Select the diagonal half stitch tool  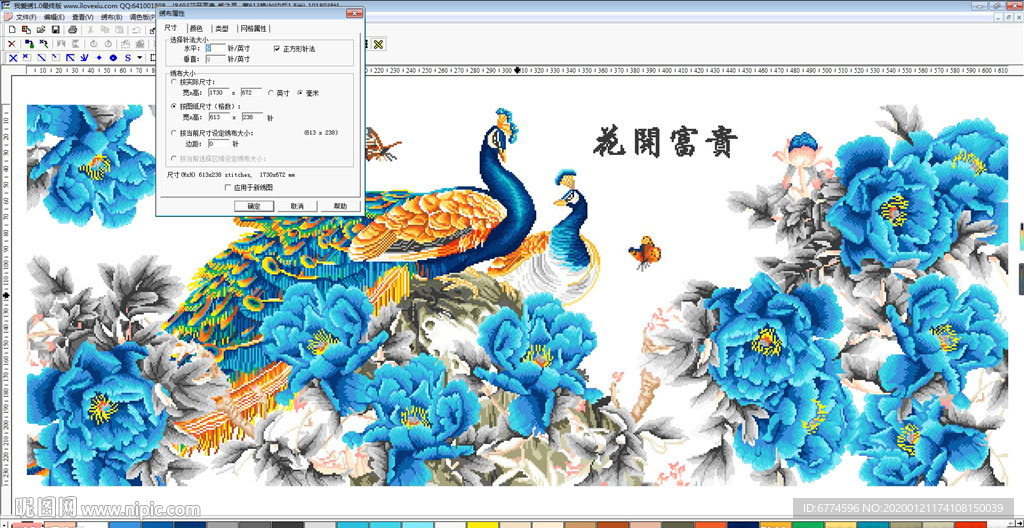41,58
